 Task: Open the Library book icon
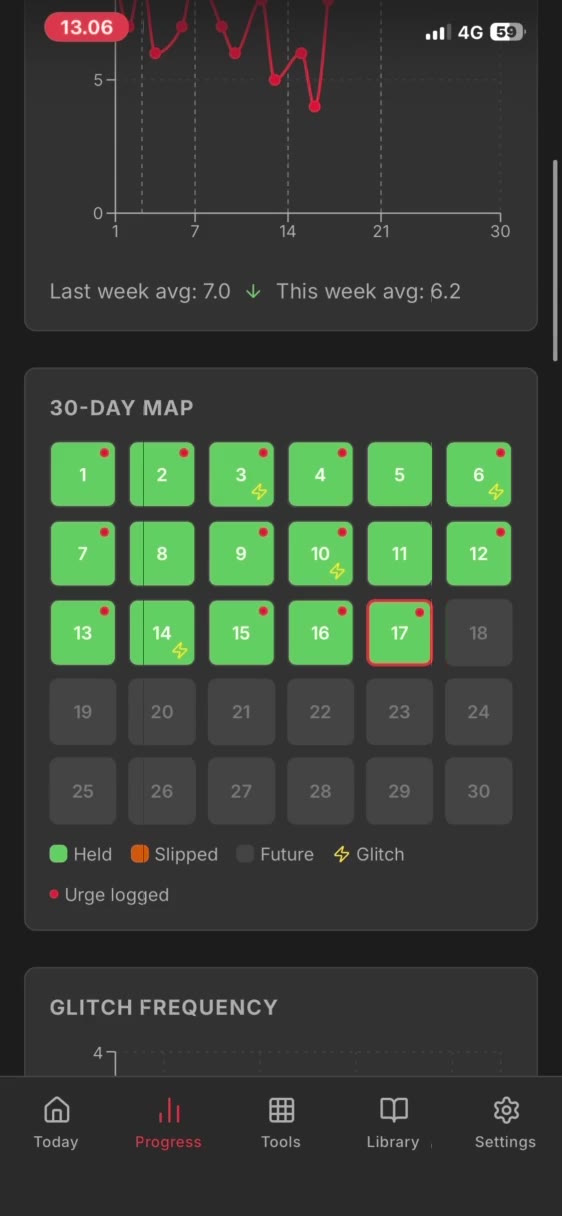click(394, 1110)
